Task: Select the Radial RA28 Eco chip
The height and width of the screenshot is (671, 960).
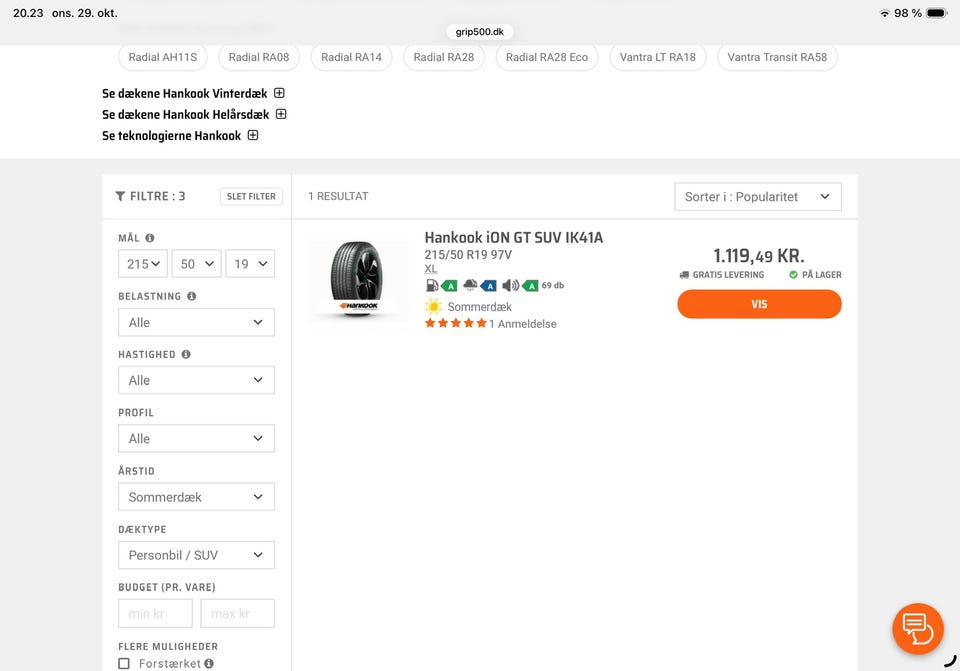Action: (x=547, y=57)
